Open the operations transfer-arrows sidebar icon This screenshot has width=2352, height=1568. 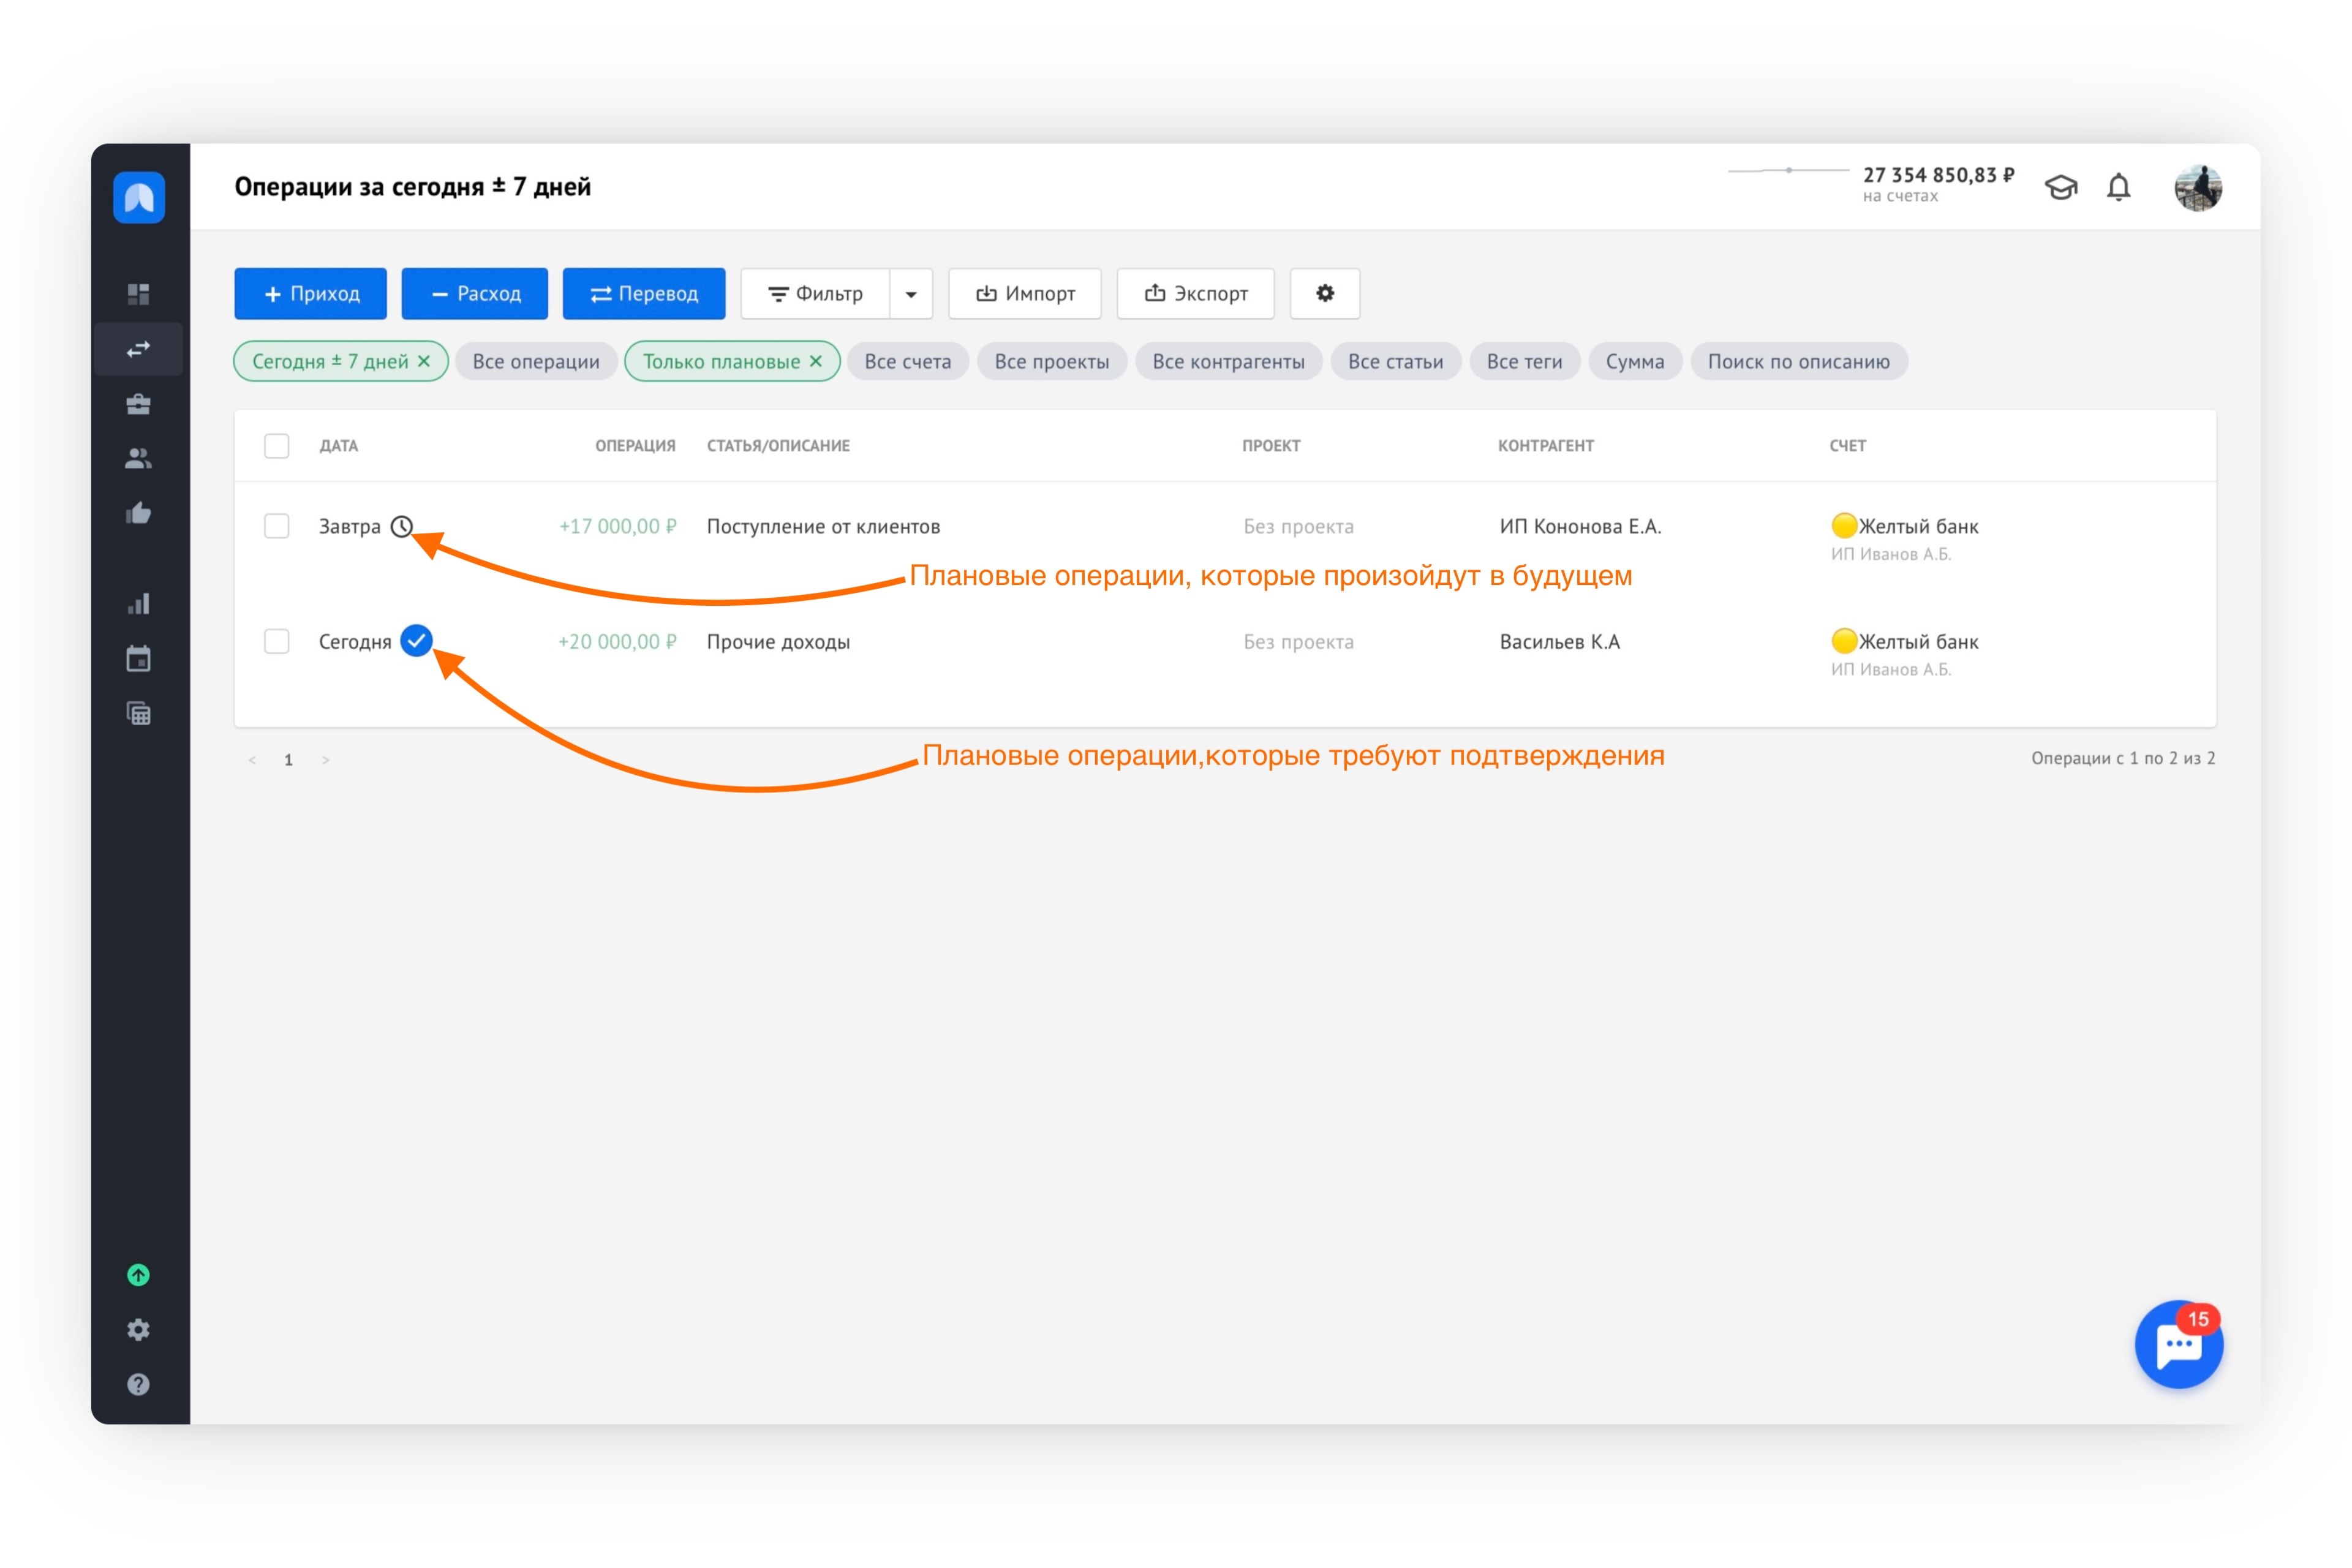tap(138, 349)
